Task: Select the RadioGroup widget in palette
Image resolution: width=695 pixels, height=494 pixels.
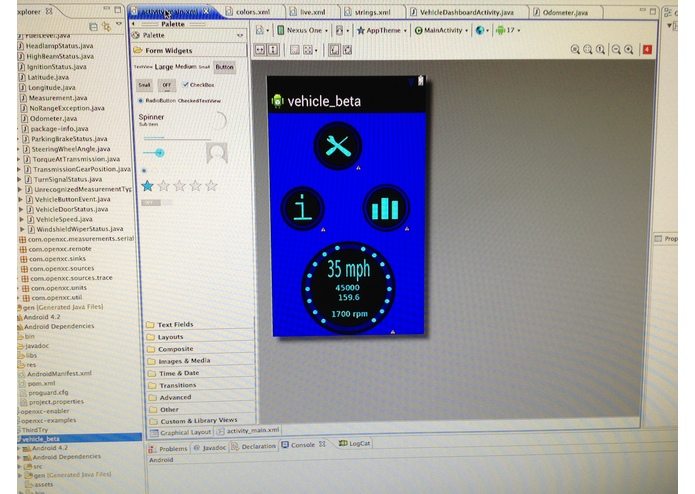Action: click(154, 170)
